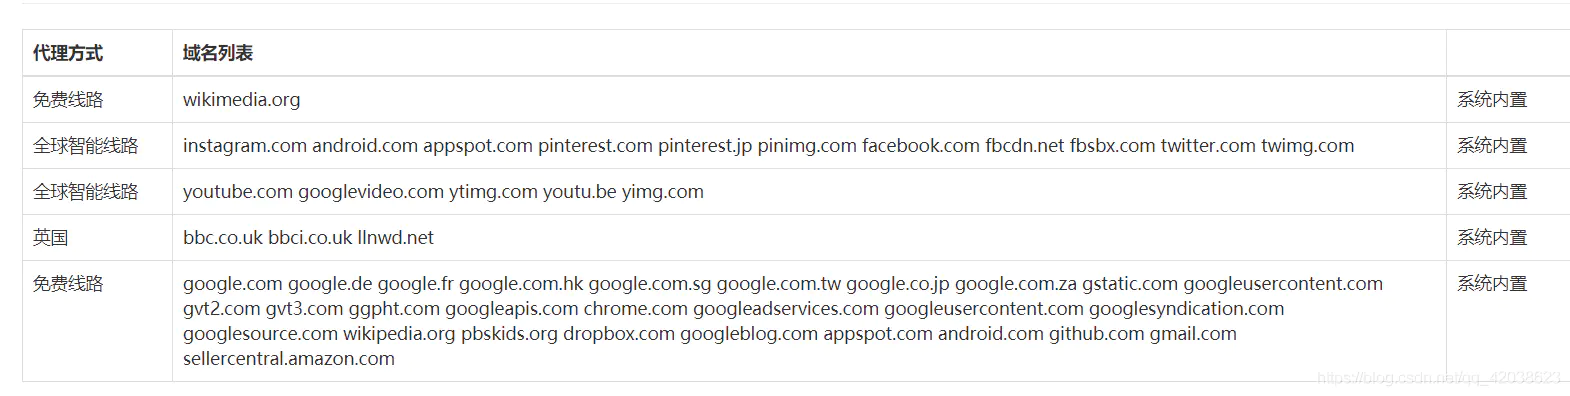The height and width of the screenshot is (396, 1570).
Task: Click 系统内置 in the bbc.co.uk row
Action: [1492, 238]
